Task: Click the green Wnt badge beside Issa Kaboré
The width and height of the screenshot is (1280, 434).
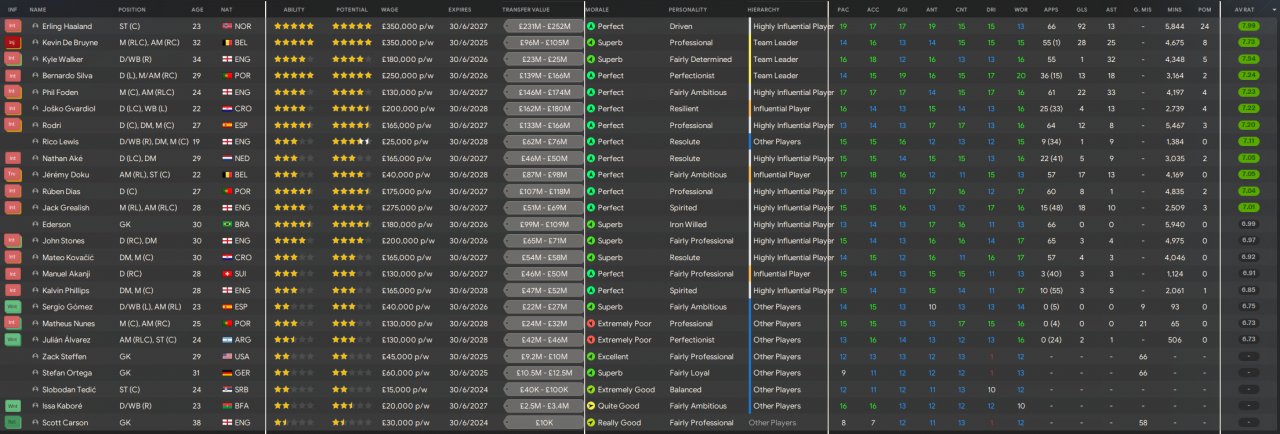Action: [x=13, y=406]
